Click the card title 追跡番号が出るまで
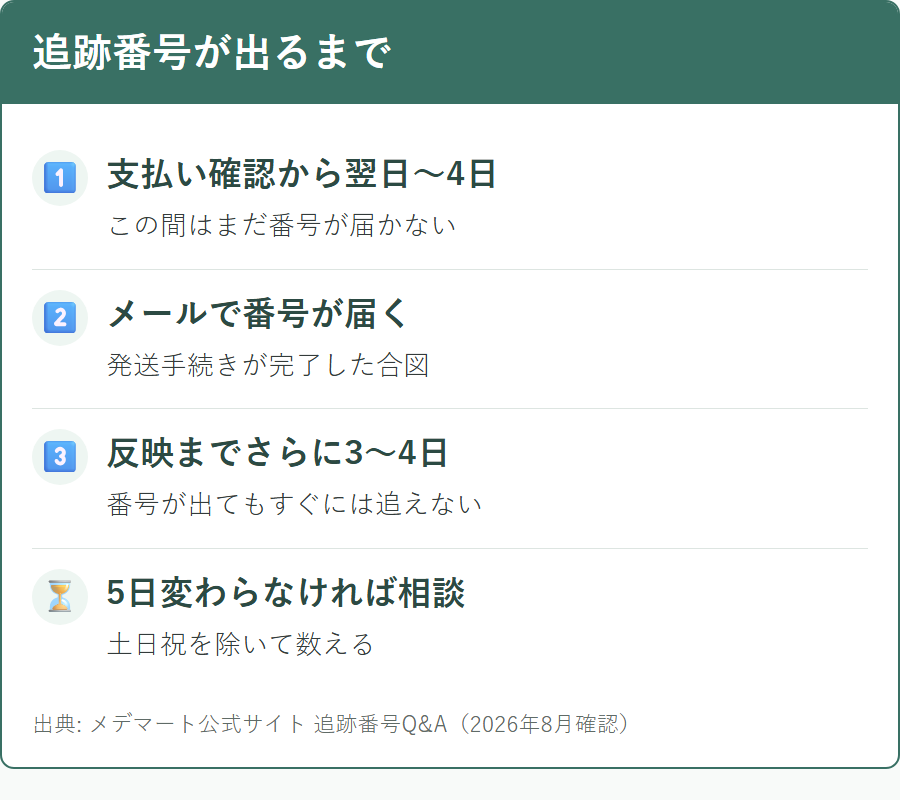The height and width of the screenshot is (800, 900). 212,52
